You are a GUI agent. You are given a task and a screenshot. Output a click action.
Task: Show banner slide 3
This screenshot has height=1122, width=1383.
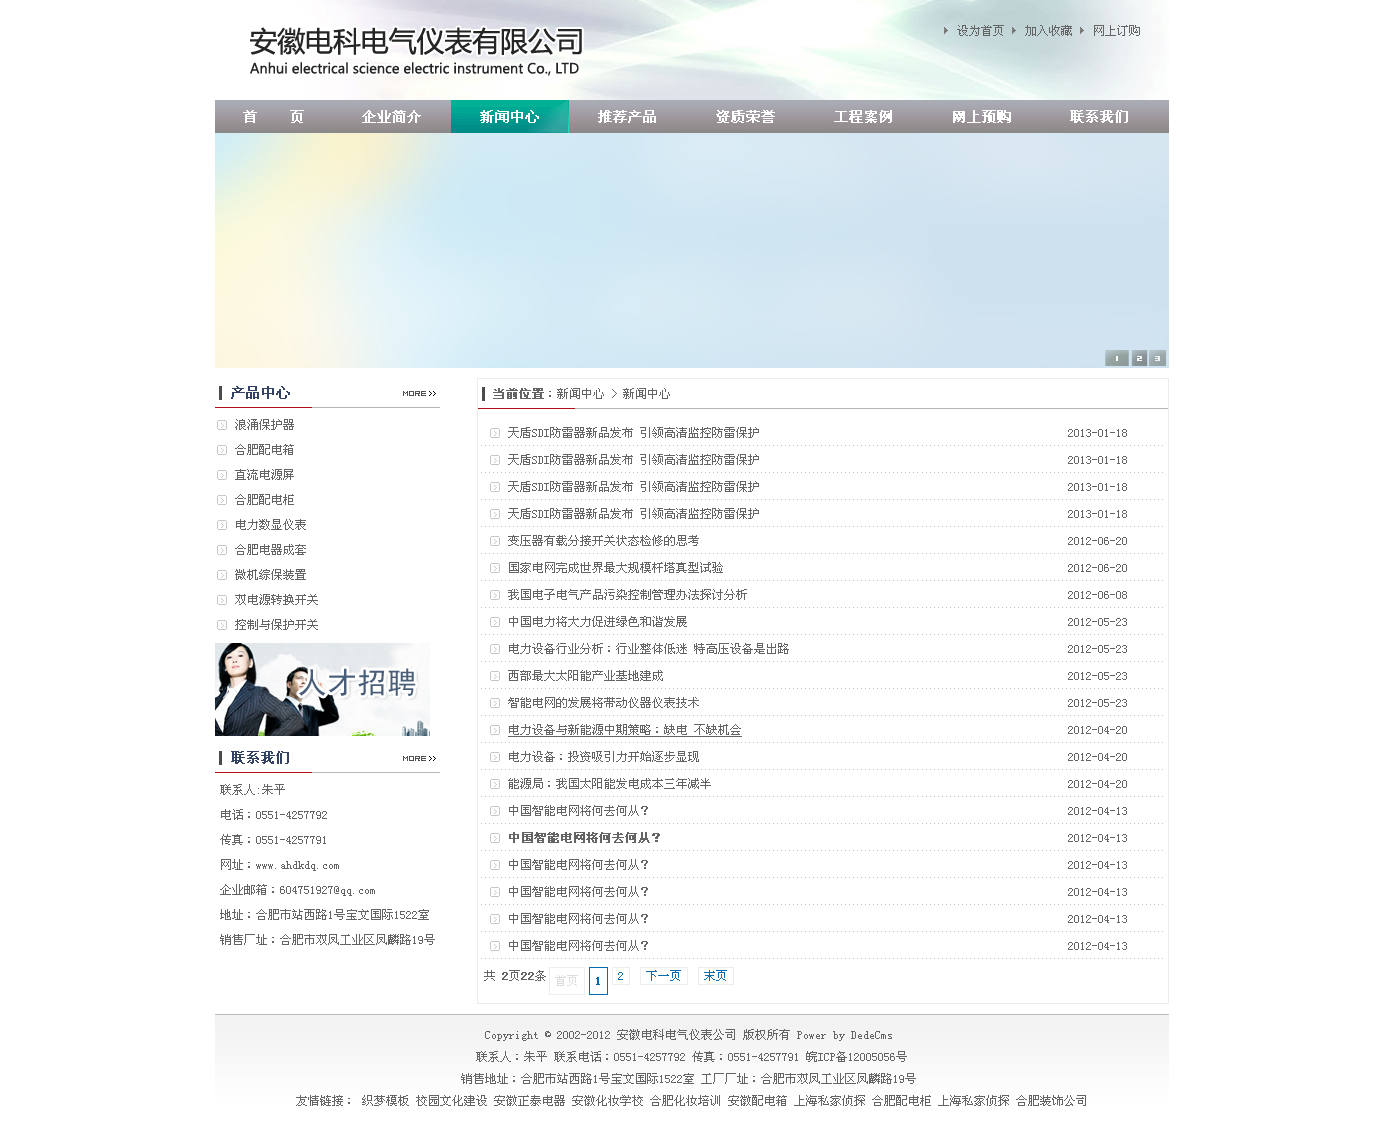point(1157,358)
